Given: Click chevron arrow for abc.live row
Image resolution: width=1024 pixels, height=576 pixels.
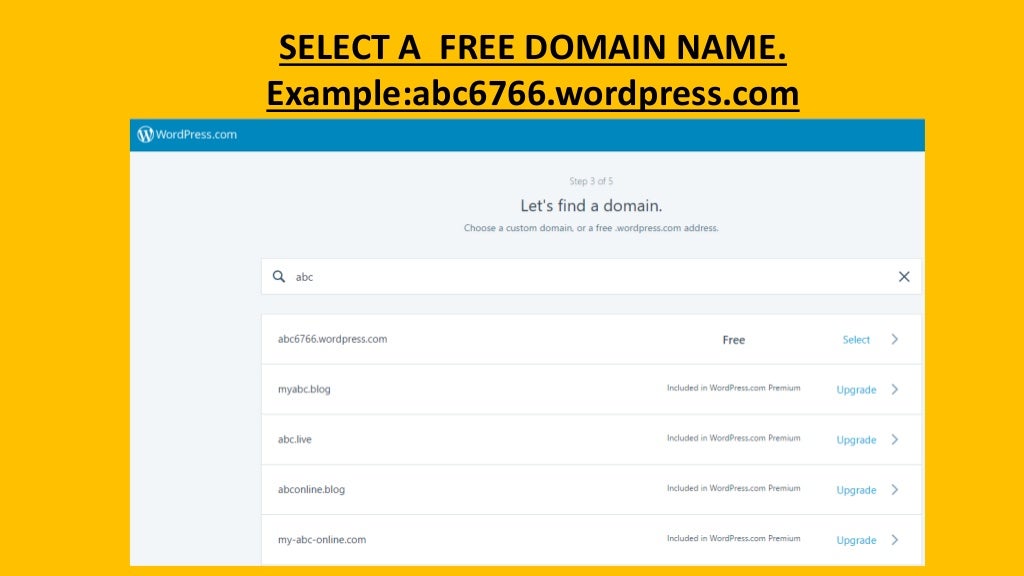Looking at the screenshot, I should [x=895, y=440].
